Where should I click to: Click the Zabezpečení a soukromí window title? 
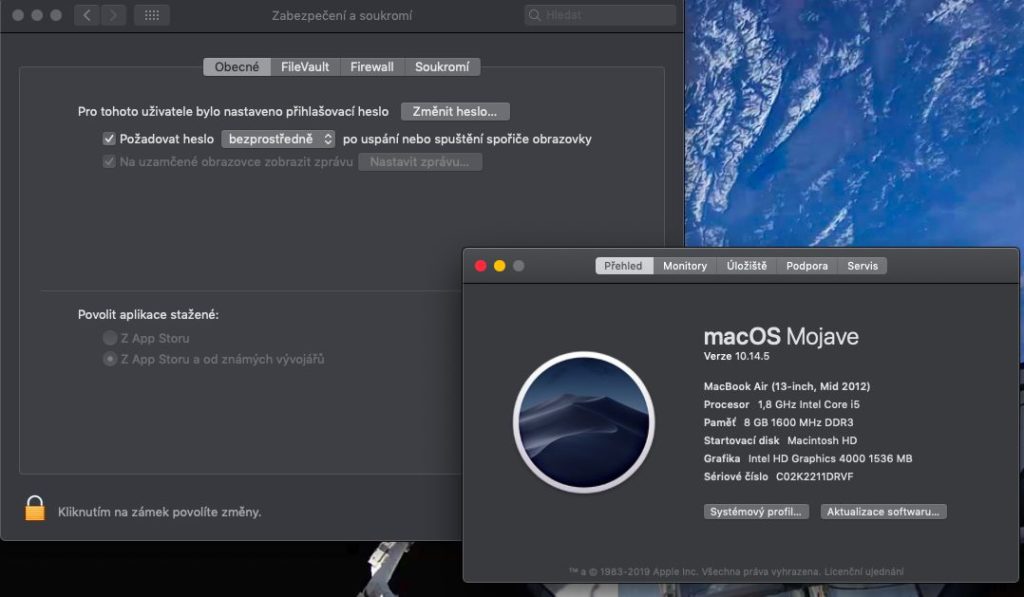(x=342, y=15)
